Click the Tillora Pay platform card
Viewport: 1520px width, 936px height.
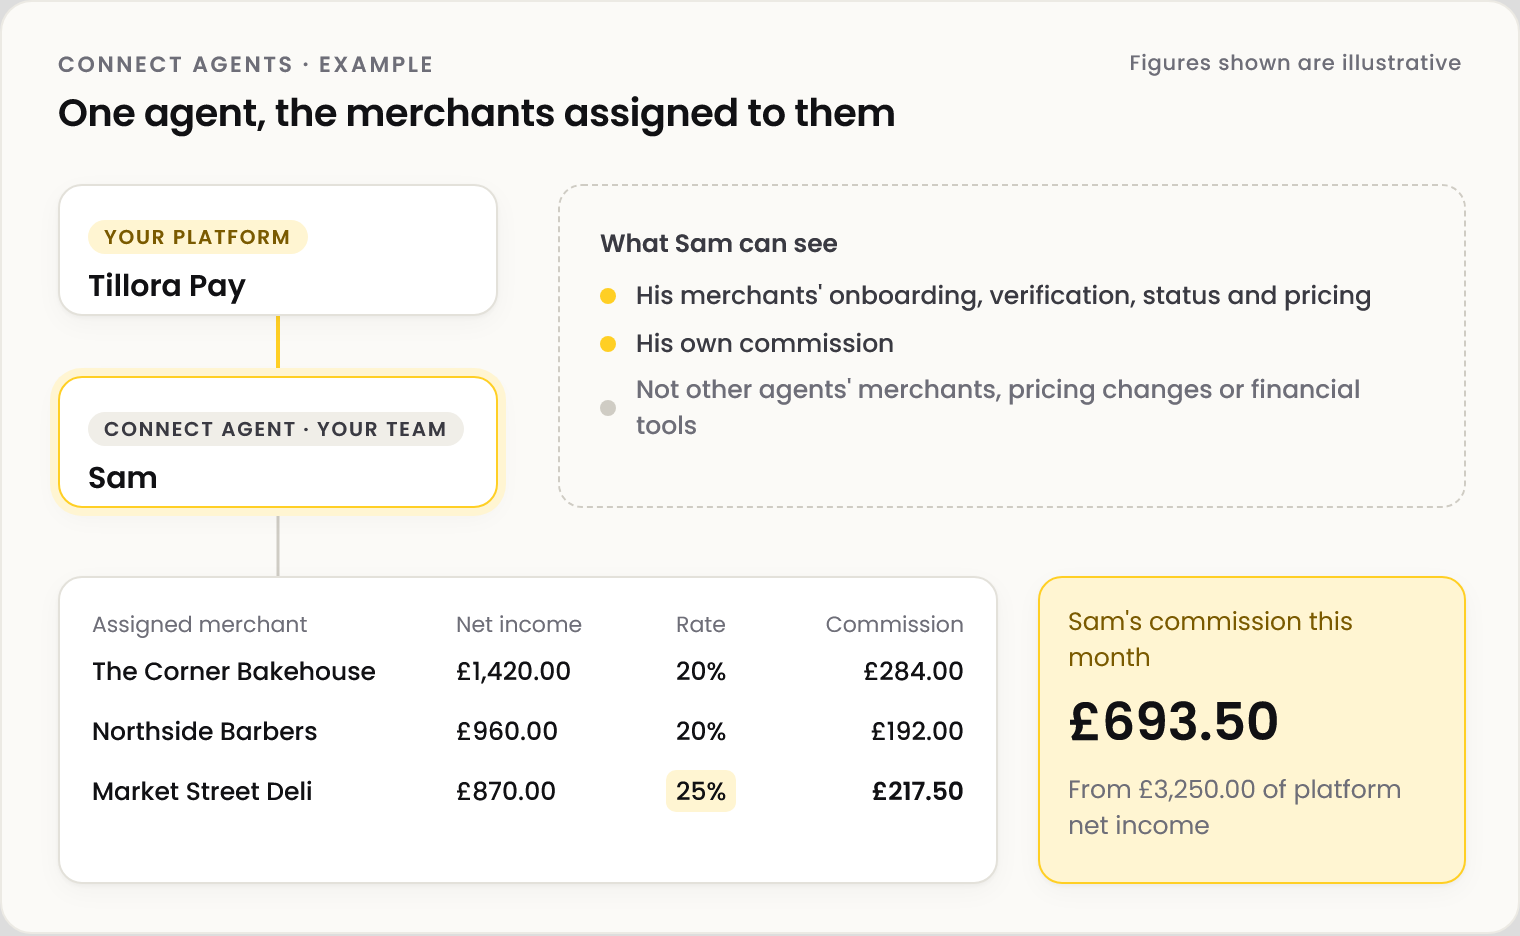pyautogui.click(x=278, y=250)
